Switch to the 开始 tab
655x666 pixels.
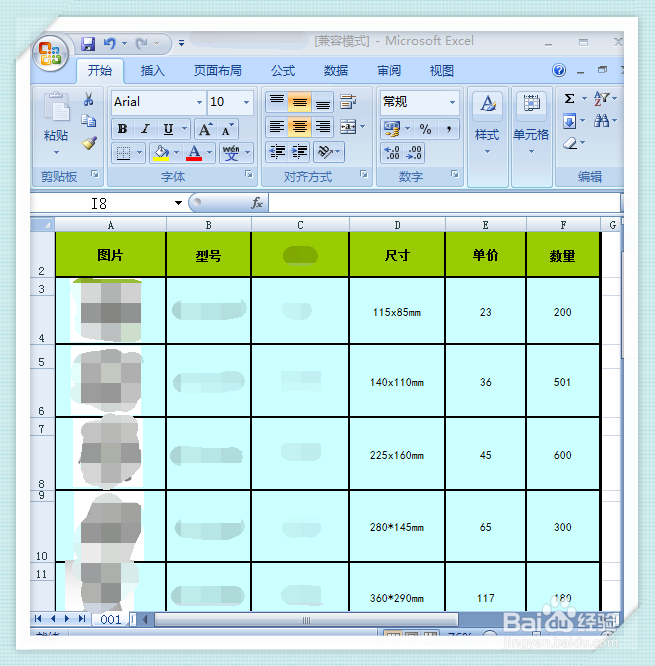tap(99, 71)
